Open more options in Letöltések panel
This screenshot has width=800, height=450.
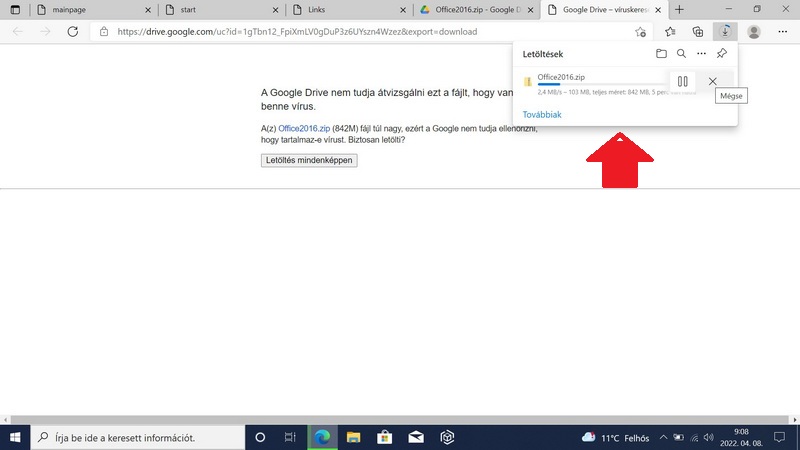pos(702,54)
